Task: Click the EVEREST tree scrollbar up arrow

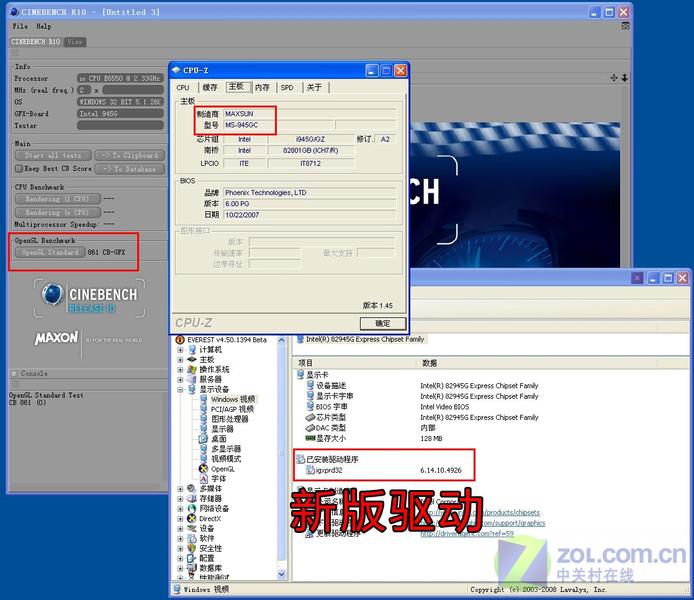Action: click(x=281, y=340)
